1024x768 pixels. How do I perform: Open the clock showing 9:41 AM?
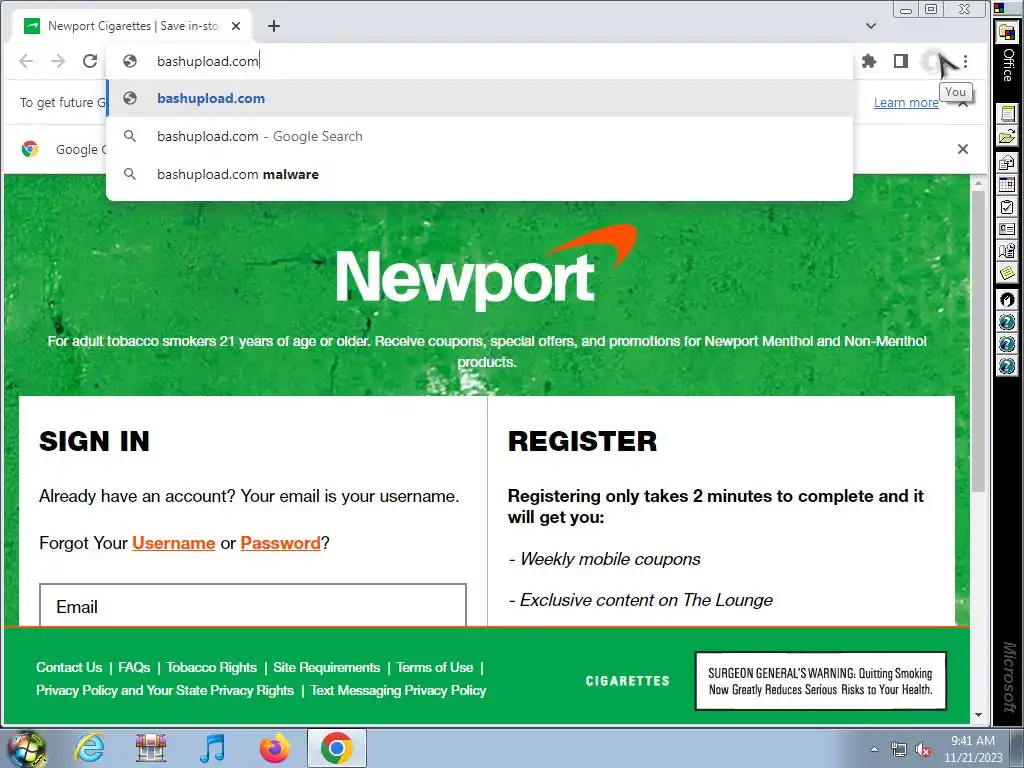coord(973,748)
